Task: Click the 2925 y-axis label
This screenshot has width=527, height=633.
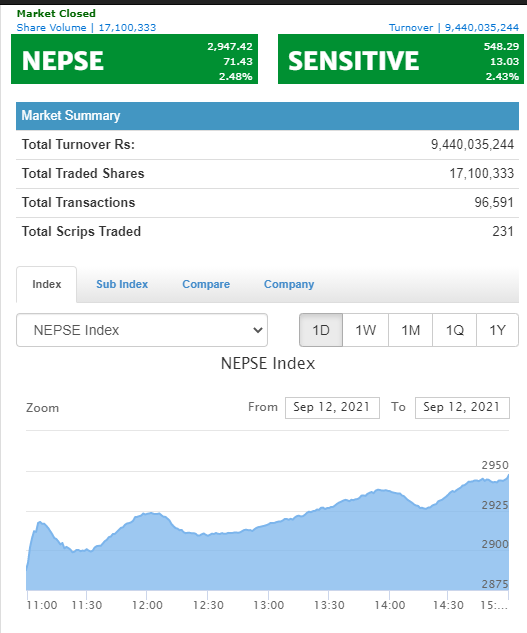Action: pos(495,505)
